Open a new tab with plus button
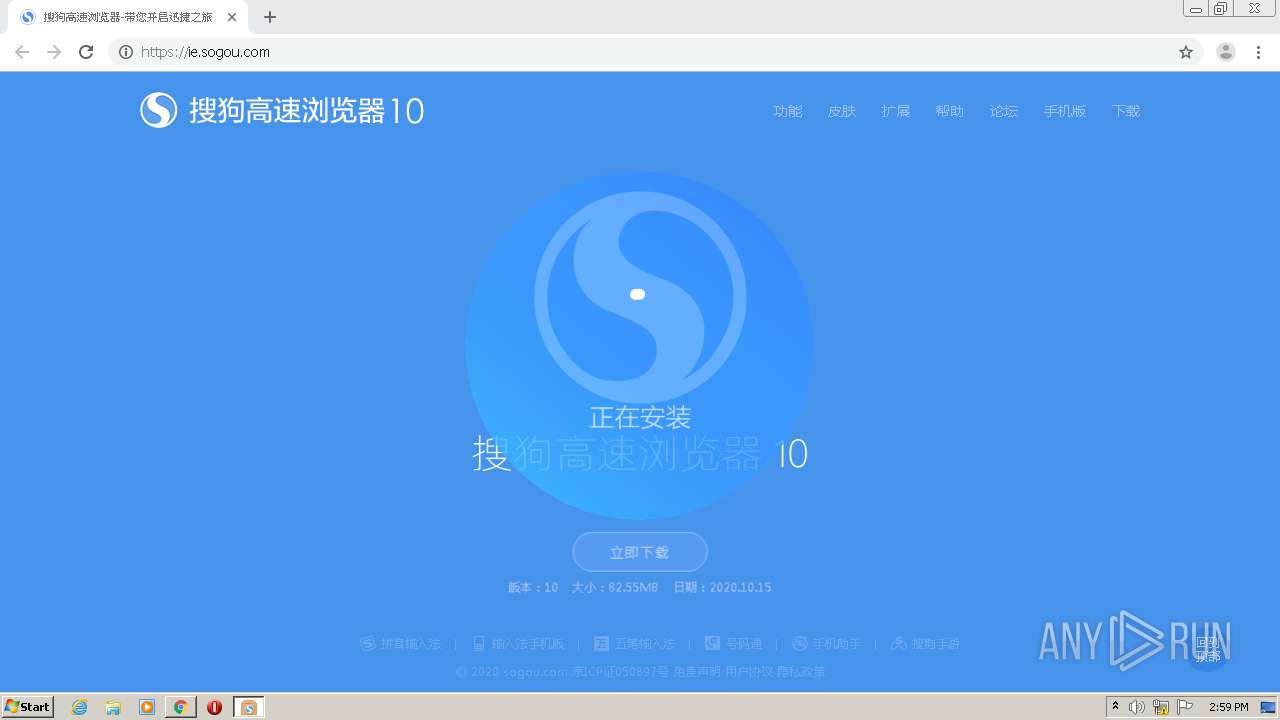The height and width of the screenshot is (720, 1280). tap(270, 17)
